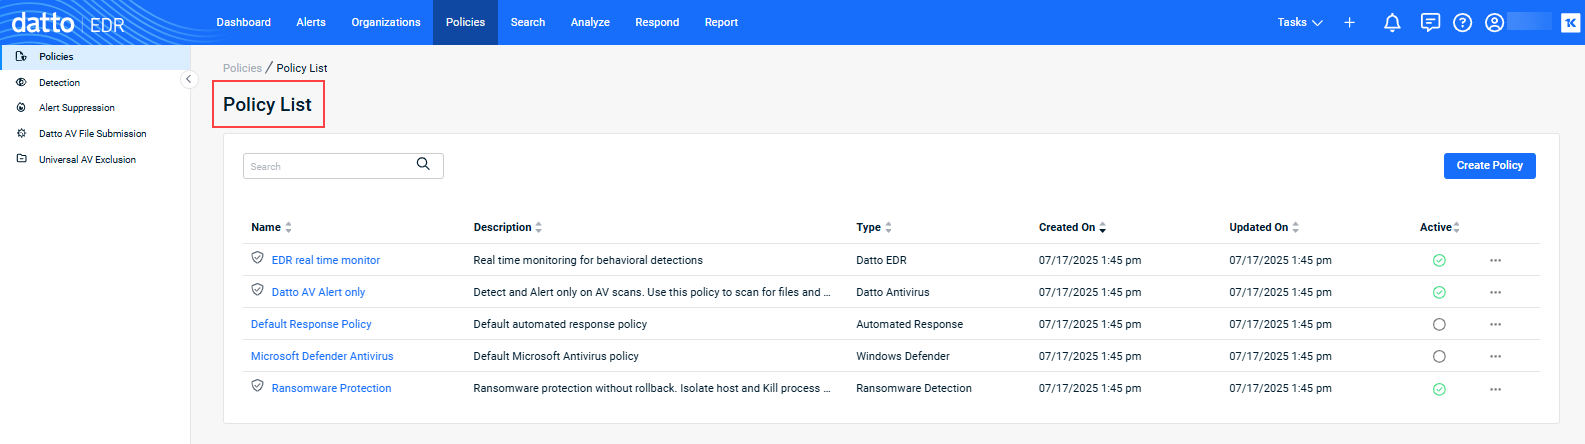Sort table by Description column
The width and height of the screenshot is (1585, 444).
coord(508,227)
